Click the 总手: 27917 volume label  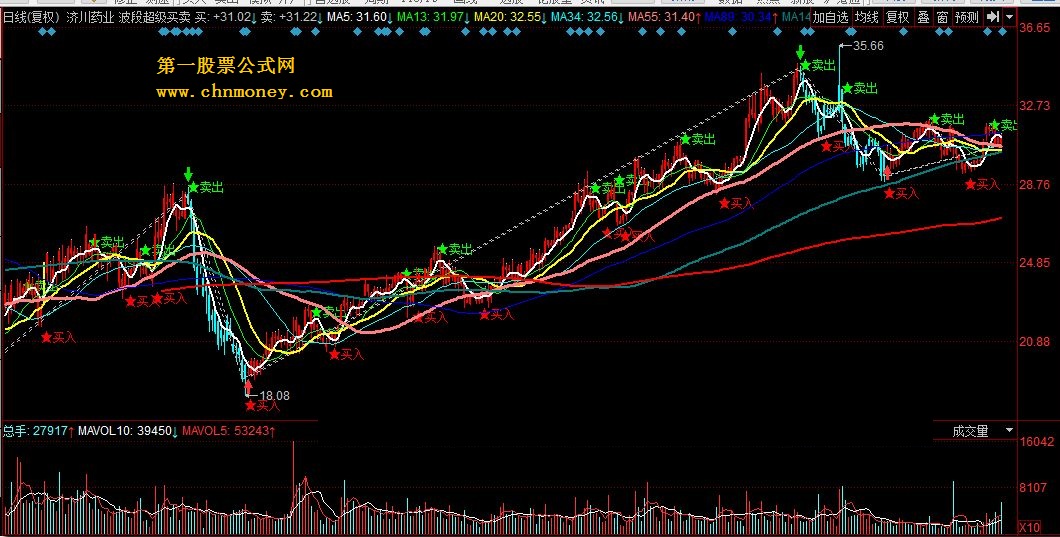tap(39, 431)
